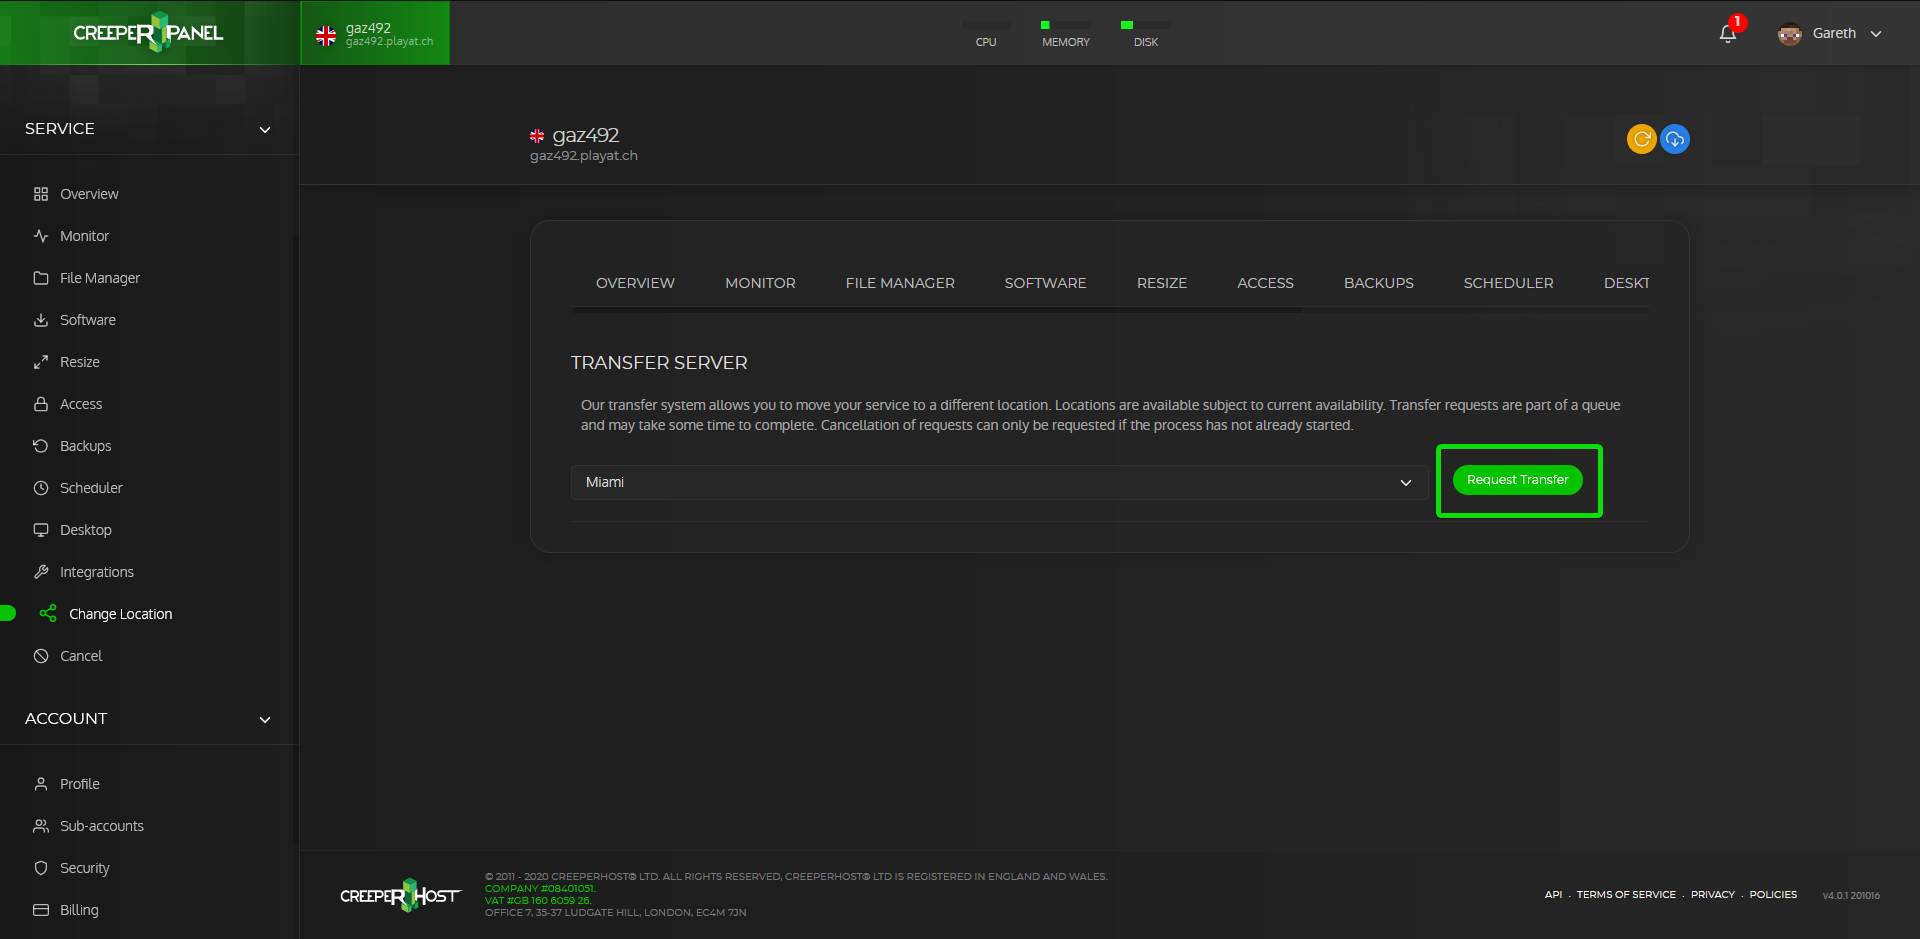Click the Sub-accounts people icon
This screenshot has width=1920, height=939.
[x=41, y=826]
